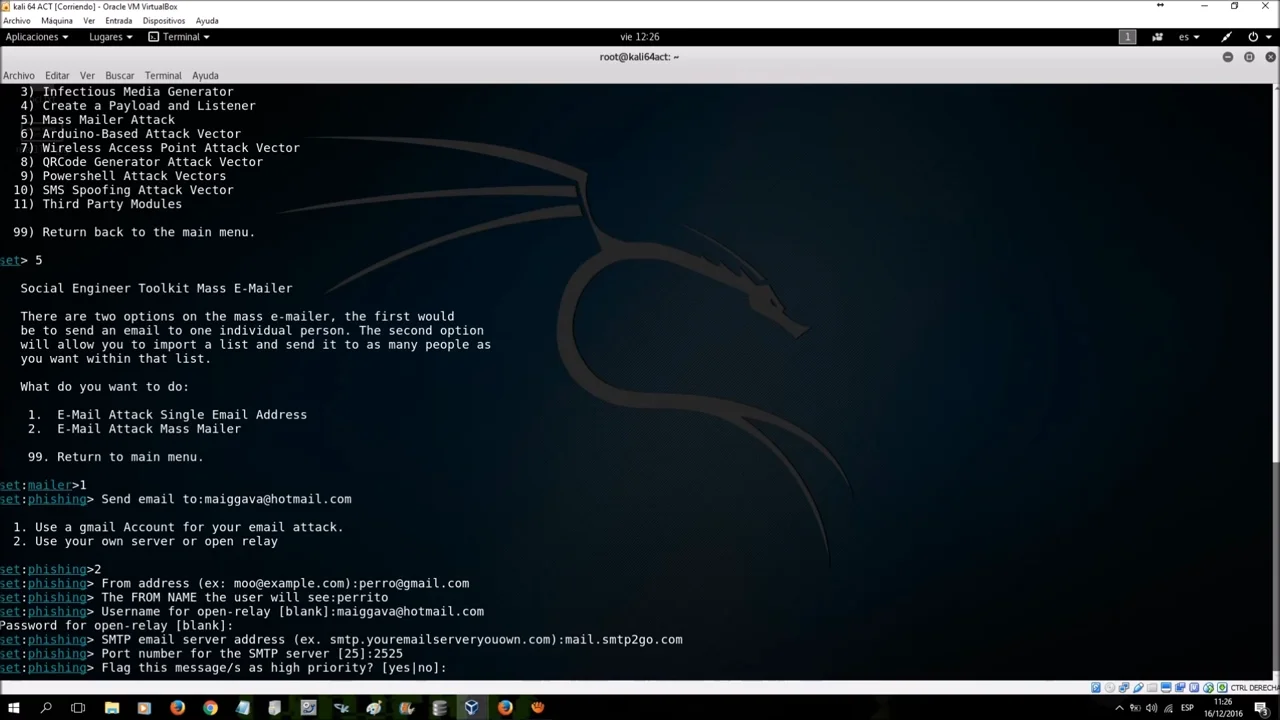Image resolution: width=1280 pixels, height=720 pixels.
Task: Open Windows volume control
Action: [1151, 708]
